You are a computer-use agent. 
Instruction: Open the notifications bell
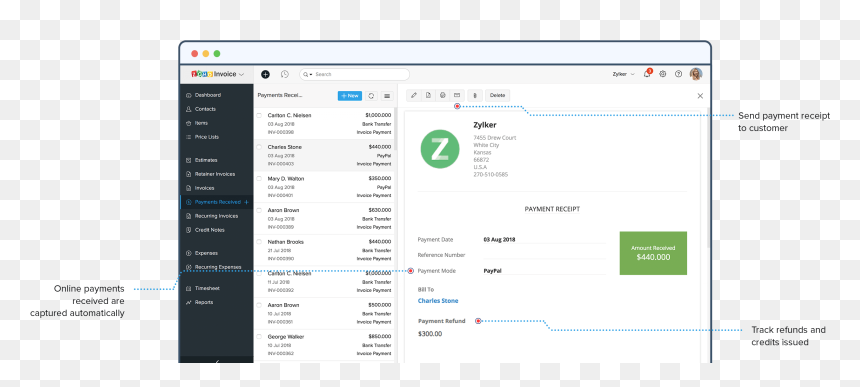coord(647,74)
